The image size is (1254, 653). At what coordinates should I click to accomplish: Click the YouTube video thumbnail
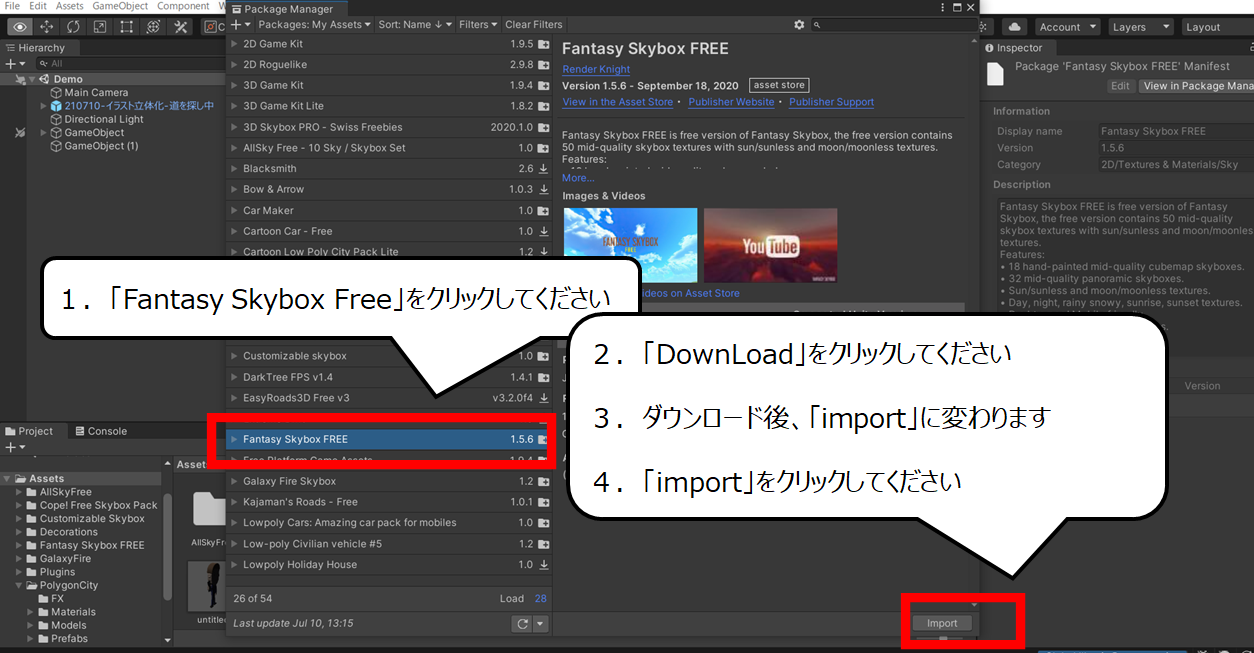pos(770,246)
